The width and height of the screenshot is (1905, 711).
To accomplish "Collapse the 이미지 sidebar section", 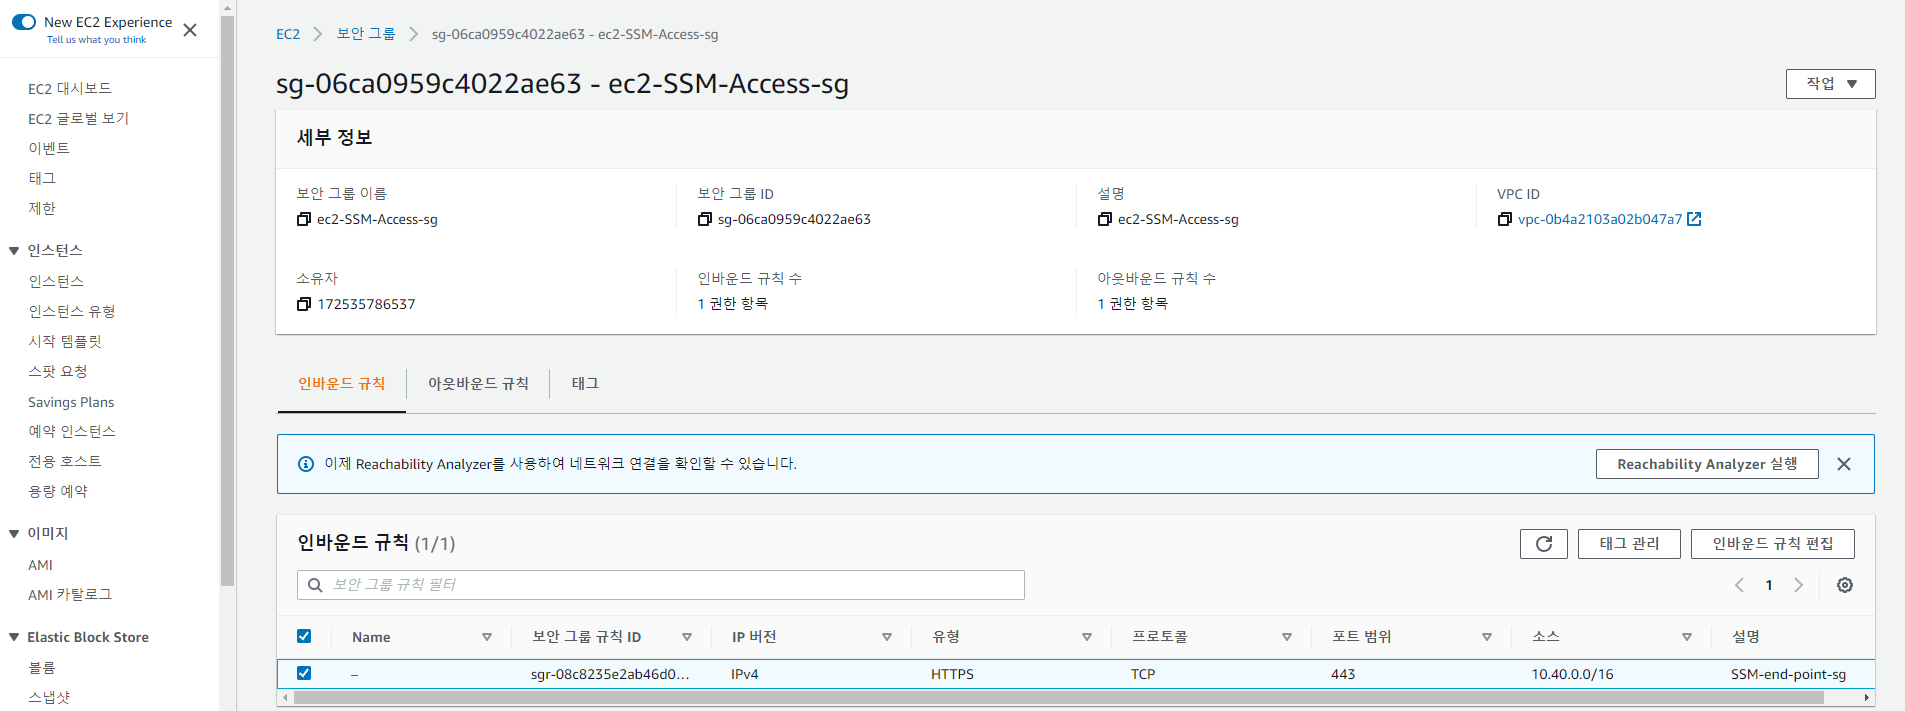I will pyautogui.click(x=14, y=534).
